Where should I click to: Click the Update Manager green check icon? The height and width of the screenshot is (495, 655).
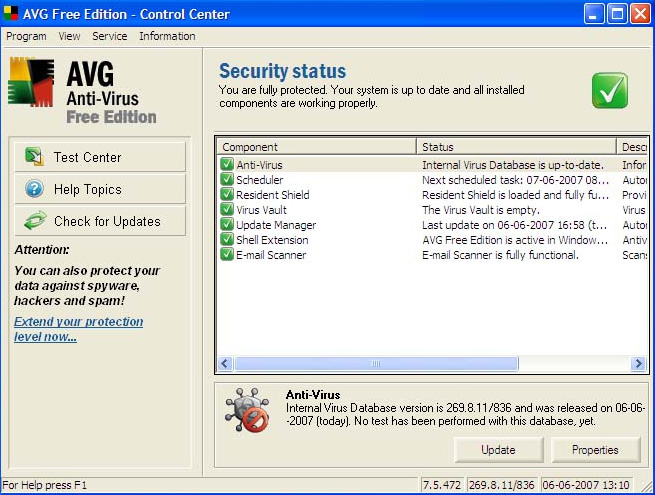(227, 224)
